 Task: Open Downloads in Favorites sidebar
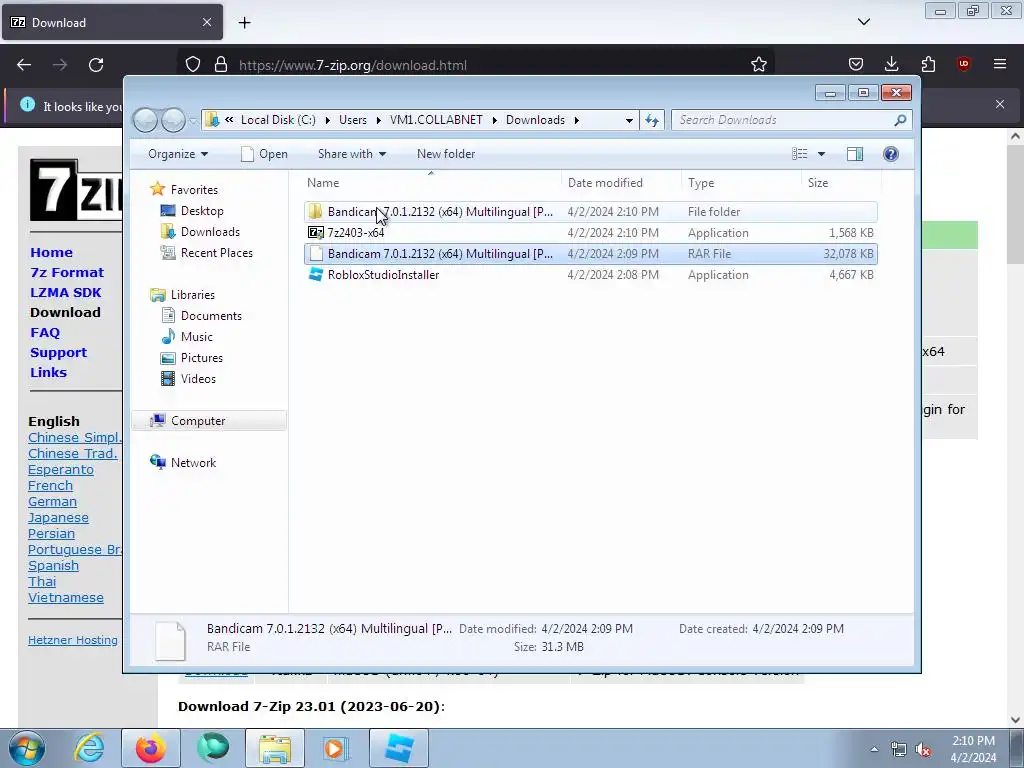[x=210, y=232]
